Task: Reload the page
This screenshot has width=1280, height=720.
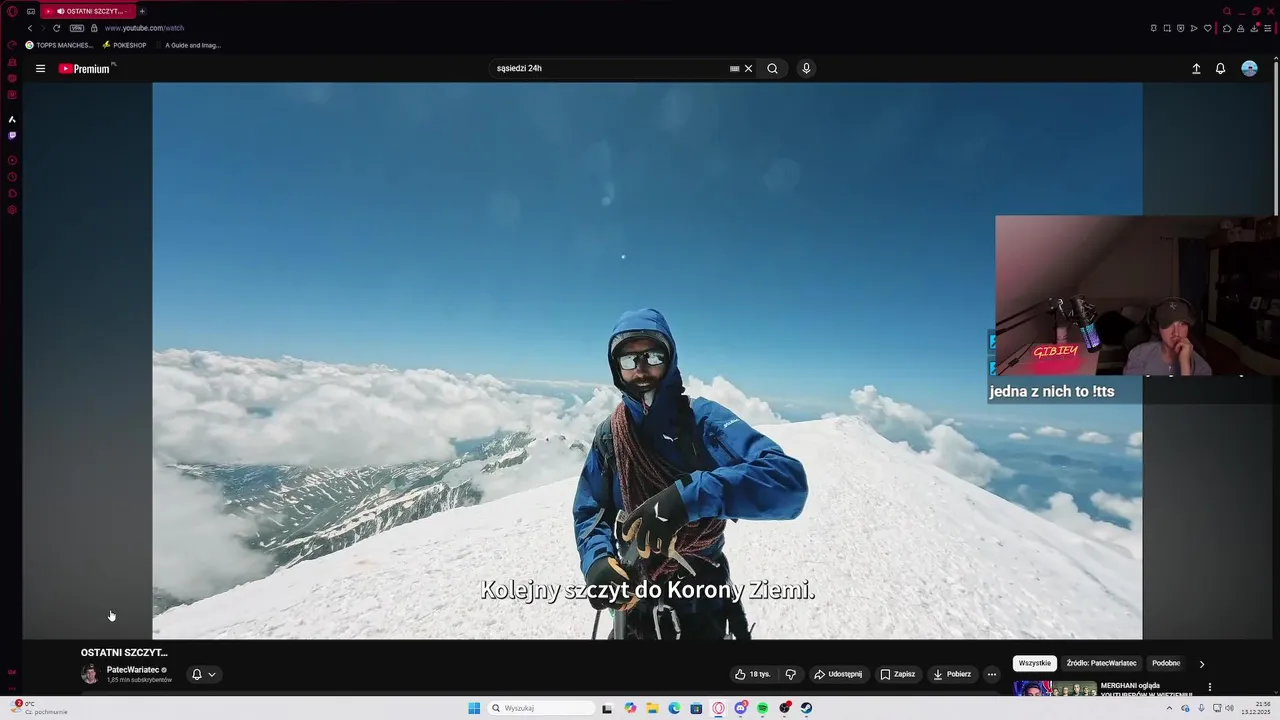Action: click(56, 28)
